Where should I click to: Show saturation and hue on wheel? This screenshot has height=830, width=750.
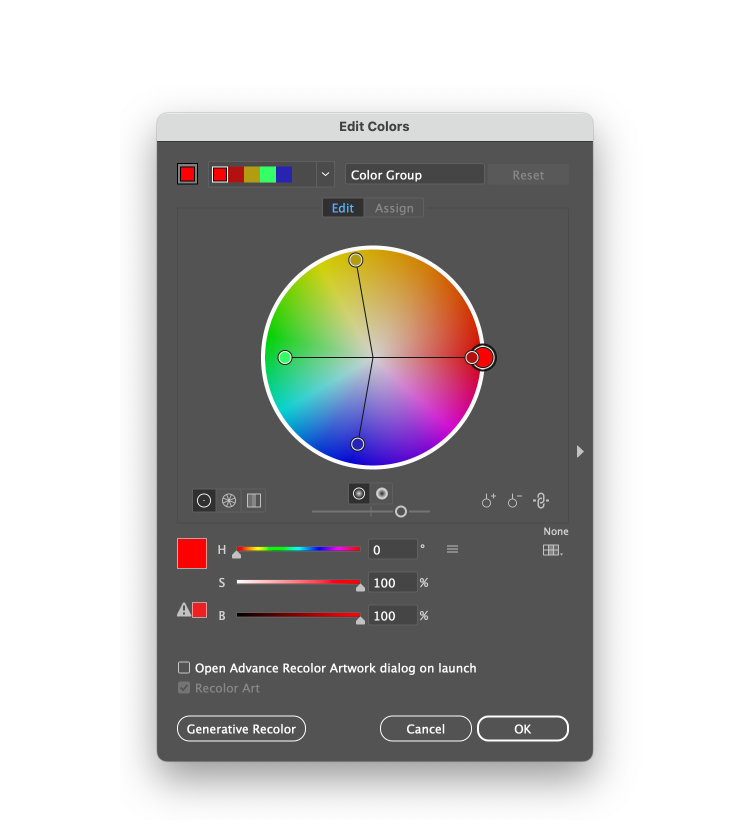[x=359, y=493]
